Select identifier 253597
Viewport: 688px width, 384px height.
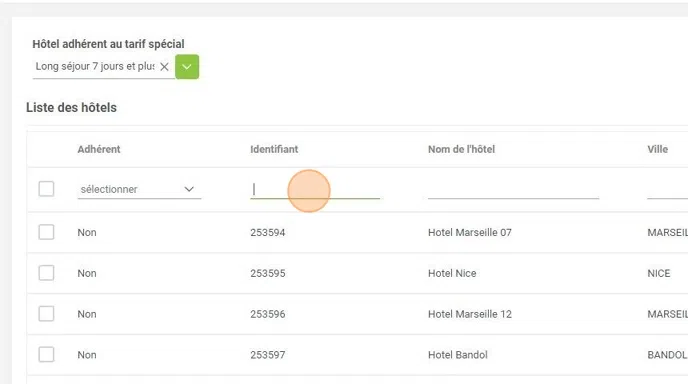(268, 355)
